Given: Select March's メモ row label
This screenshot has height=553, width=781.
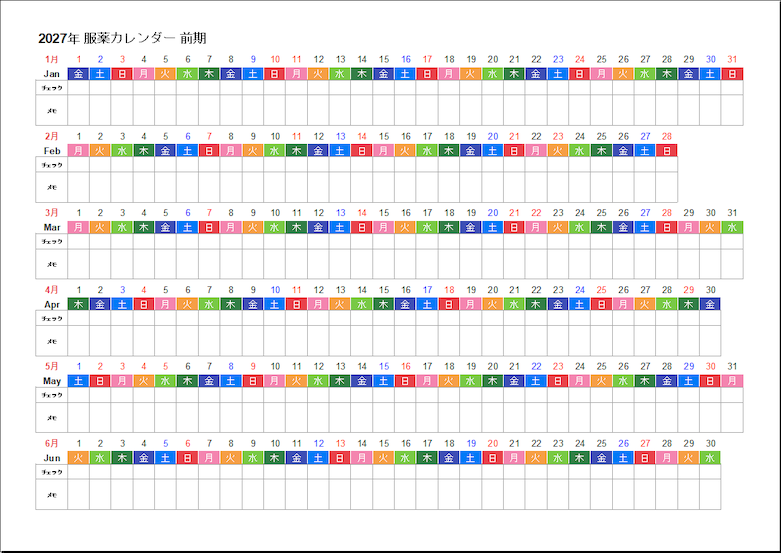Looking at the screenshot, I should (x=52, y=264).
